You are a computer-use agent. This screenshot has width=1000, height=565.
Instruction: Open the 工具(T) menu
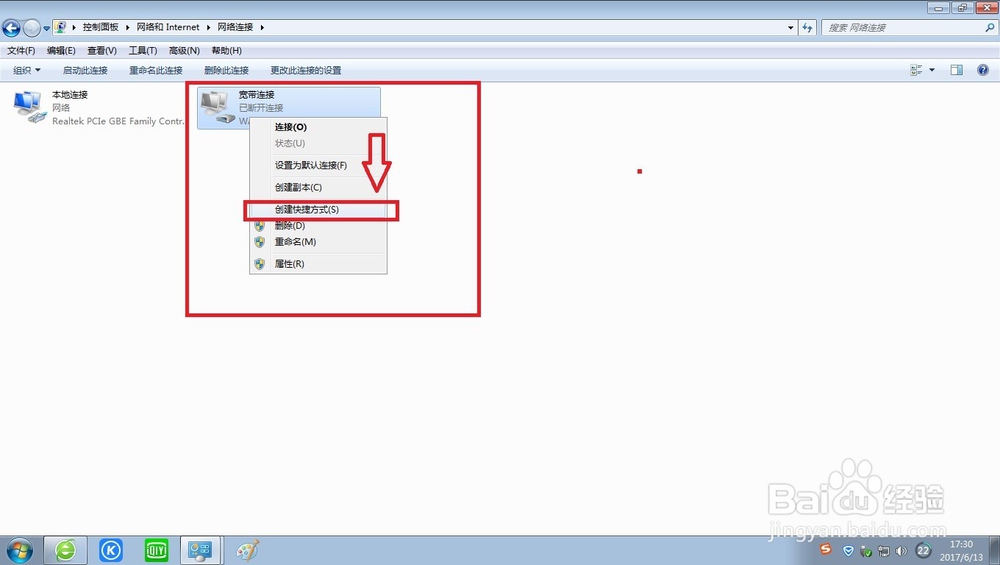[143, 50]
